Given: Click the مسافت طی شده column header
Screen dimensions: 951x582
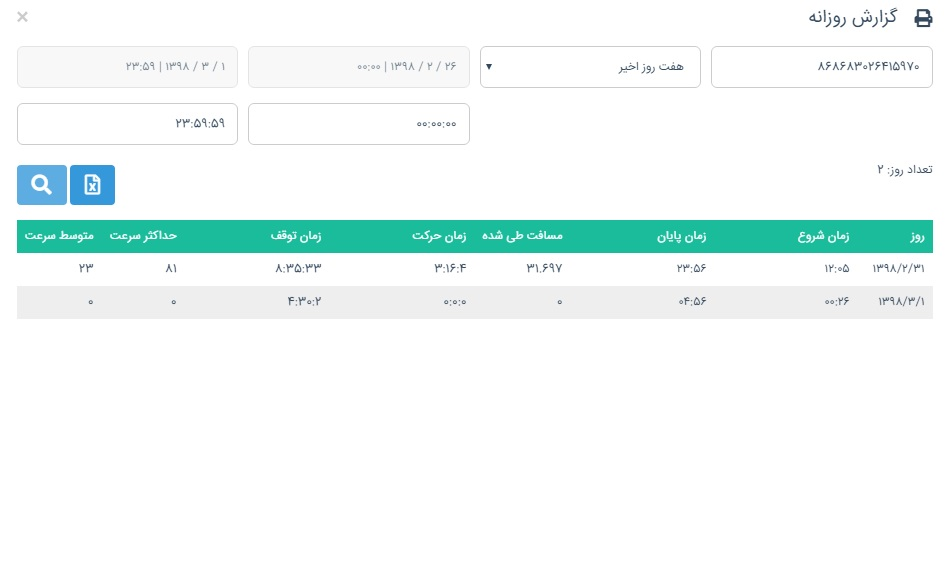Looking at the screenshot, I should [x=522, y=237].
